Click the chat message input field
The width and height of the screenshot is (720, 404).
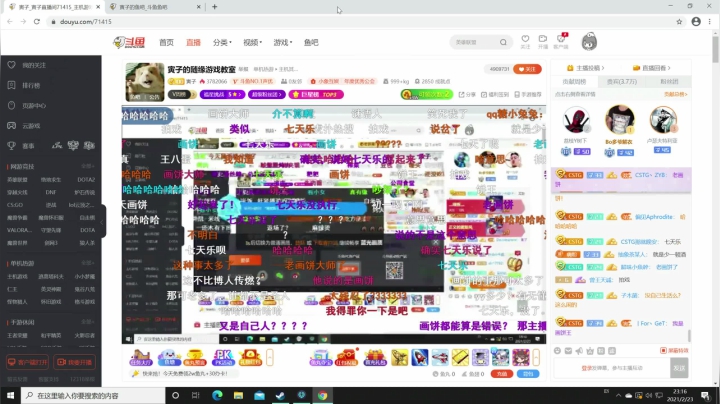[x=612, y=368]
